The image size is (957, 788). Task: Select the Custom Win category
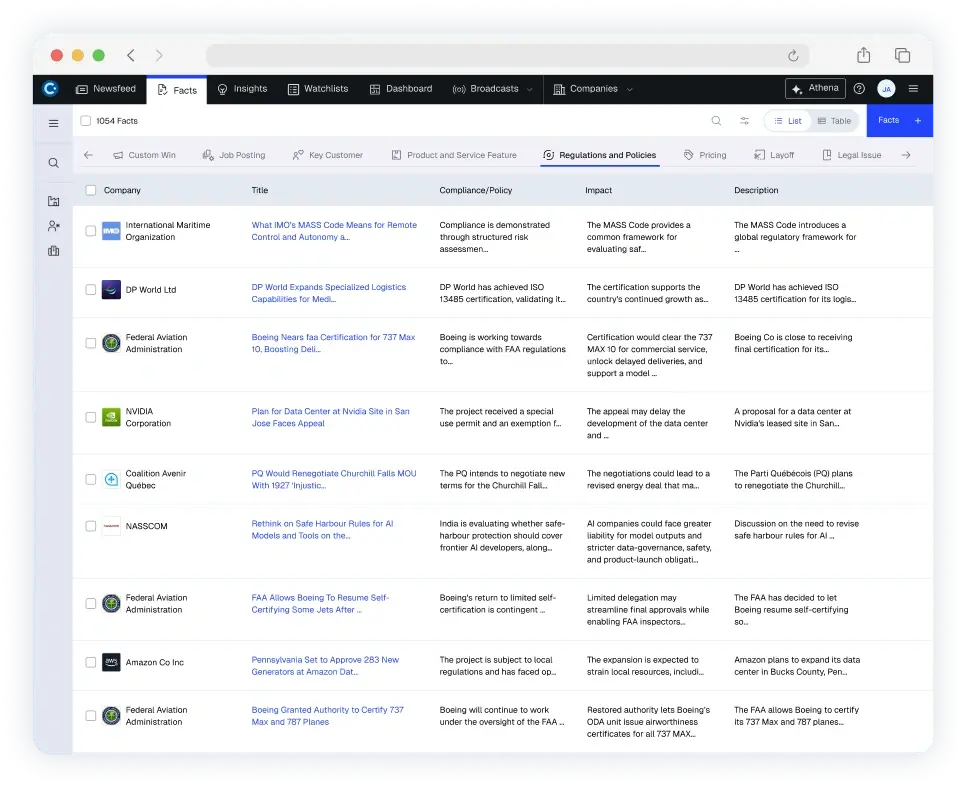pyautogui.click(x=145, y=155)
